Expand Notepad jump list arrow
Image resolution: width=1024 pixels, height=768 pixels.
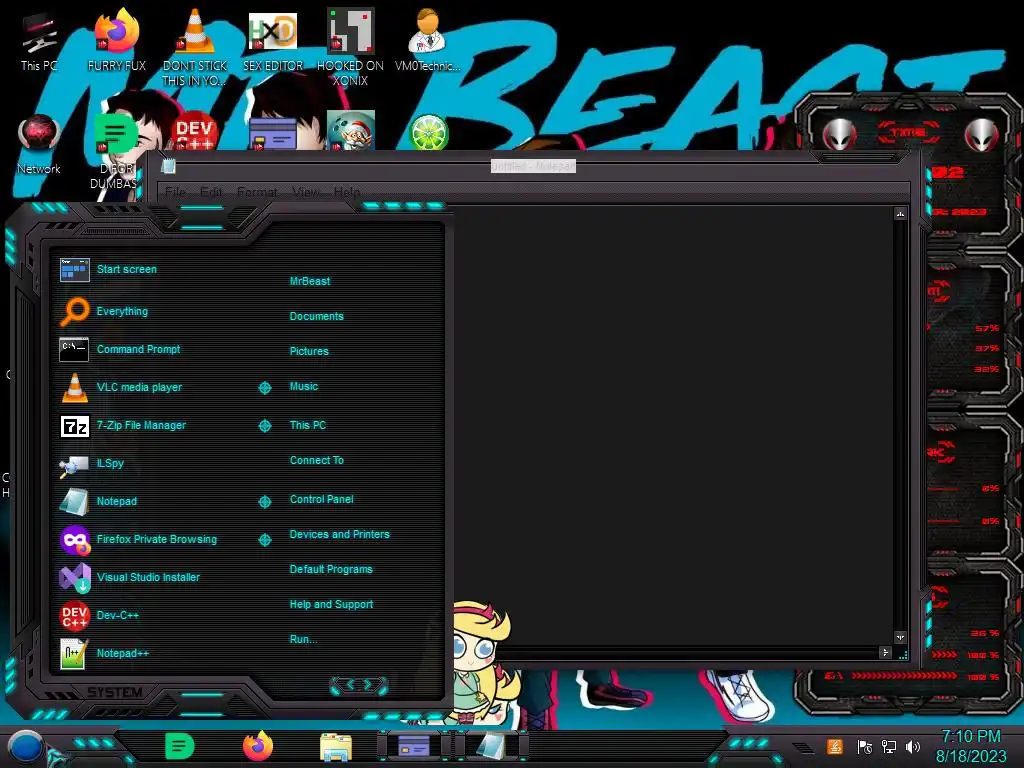[264, 502]
